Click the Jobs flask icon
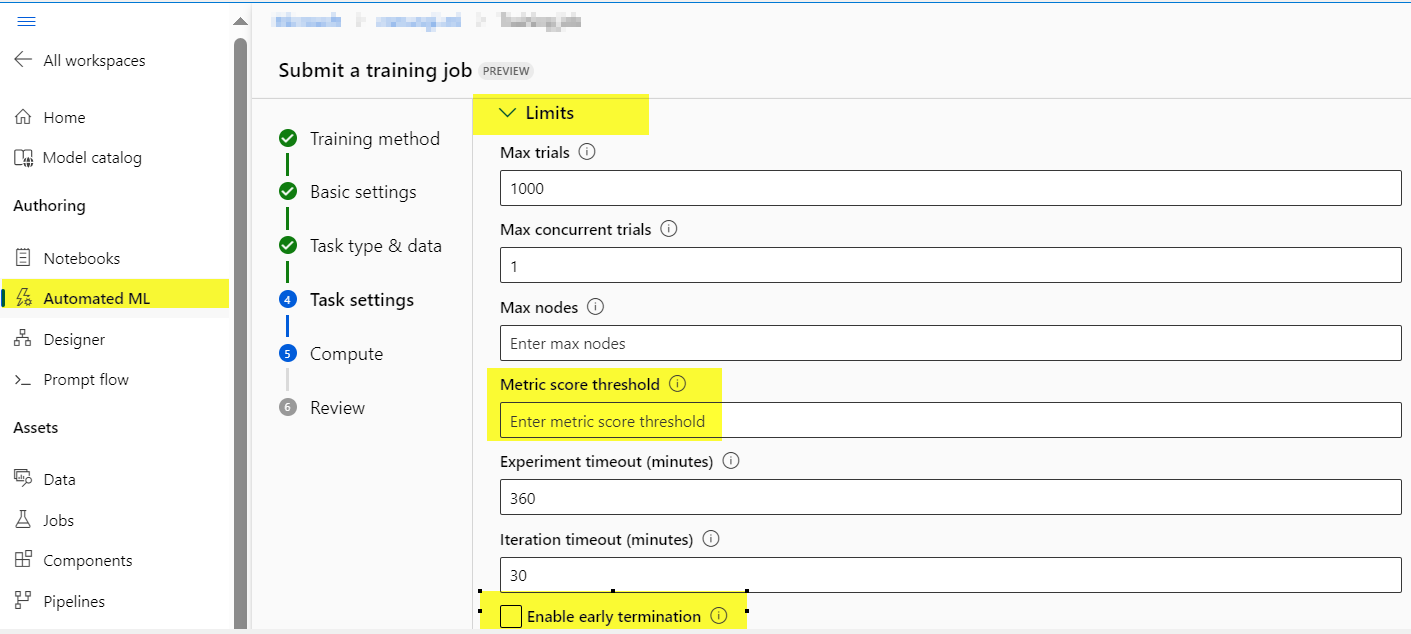Viewport: 1411px width, 634px height. 23,520
